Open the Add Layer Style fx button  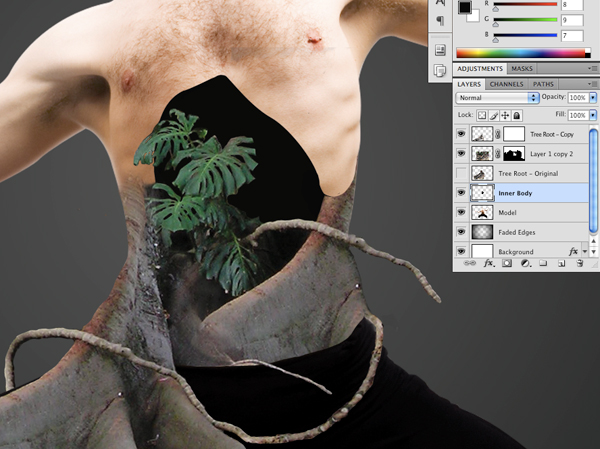(488, 263)
